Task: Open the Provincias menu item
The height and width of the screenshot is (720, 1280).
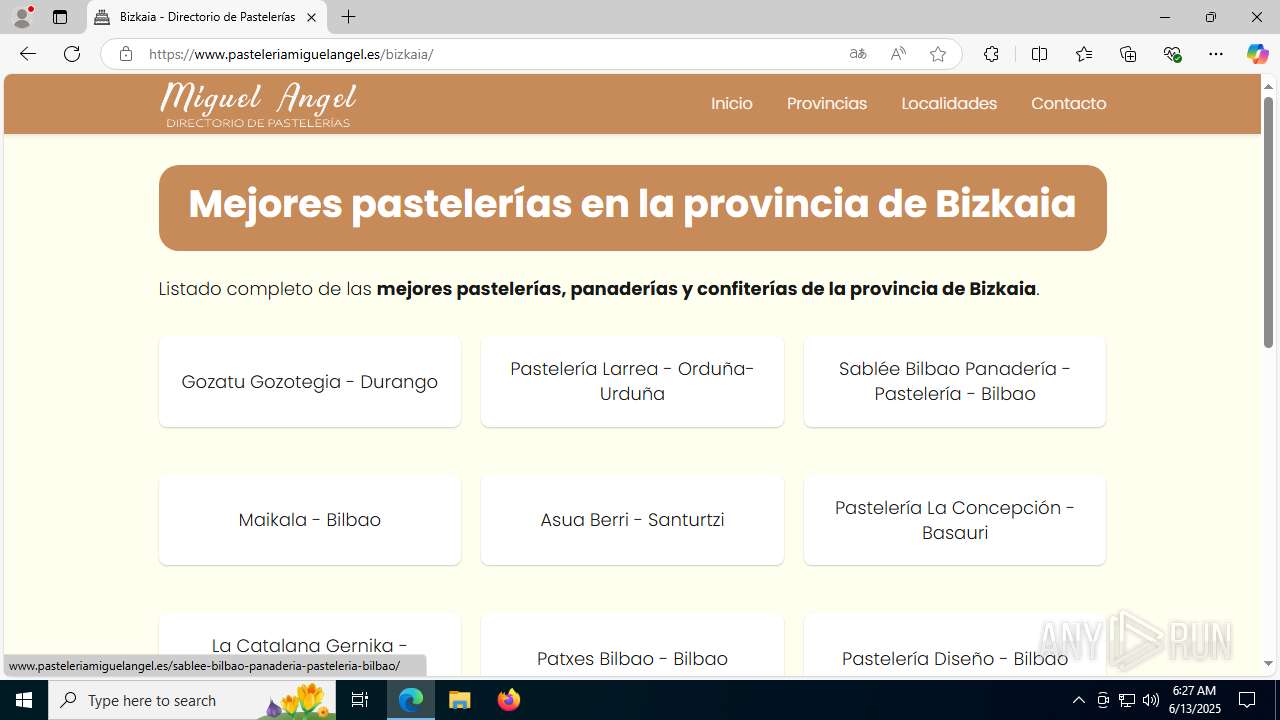Action: click(827, 103)
